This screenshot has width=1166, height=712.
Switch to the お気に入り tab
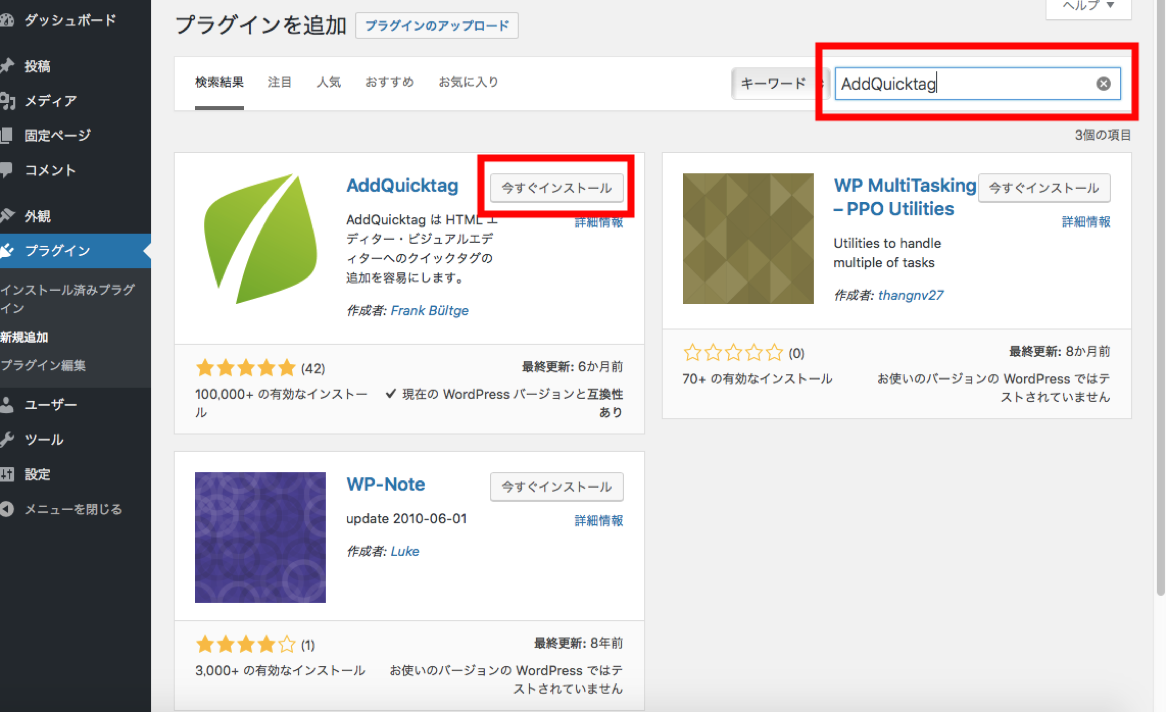point(468,82)
